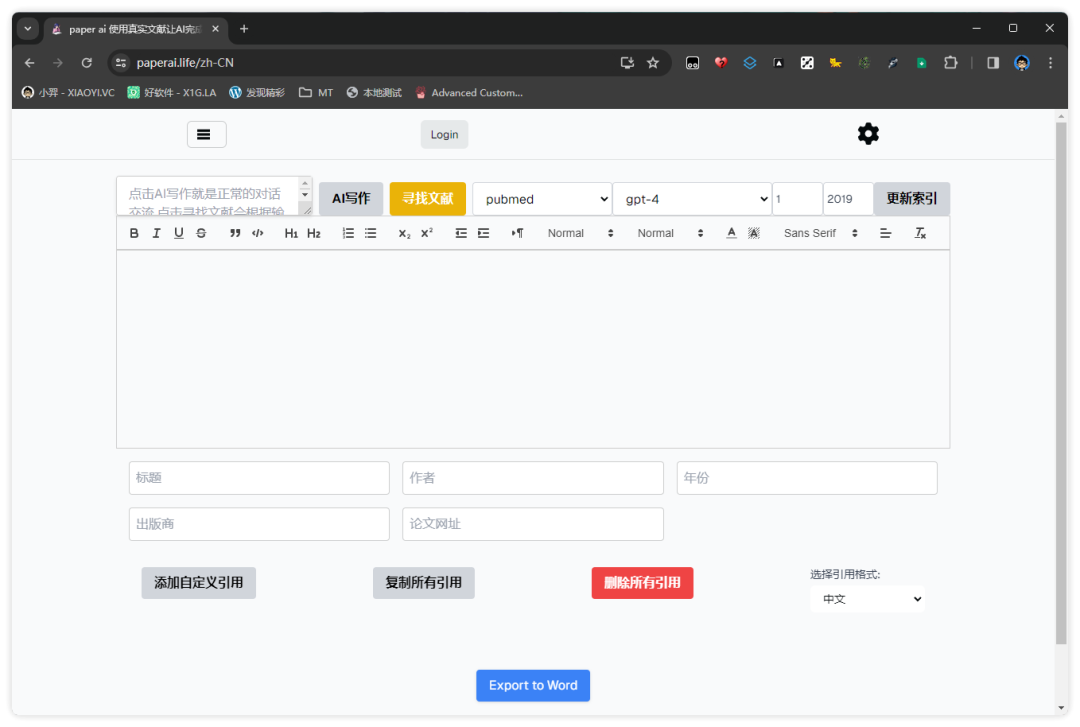Open the hamburger menu

click(x=207, y=134)
